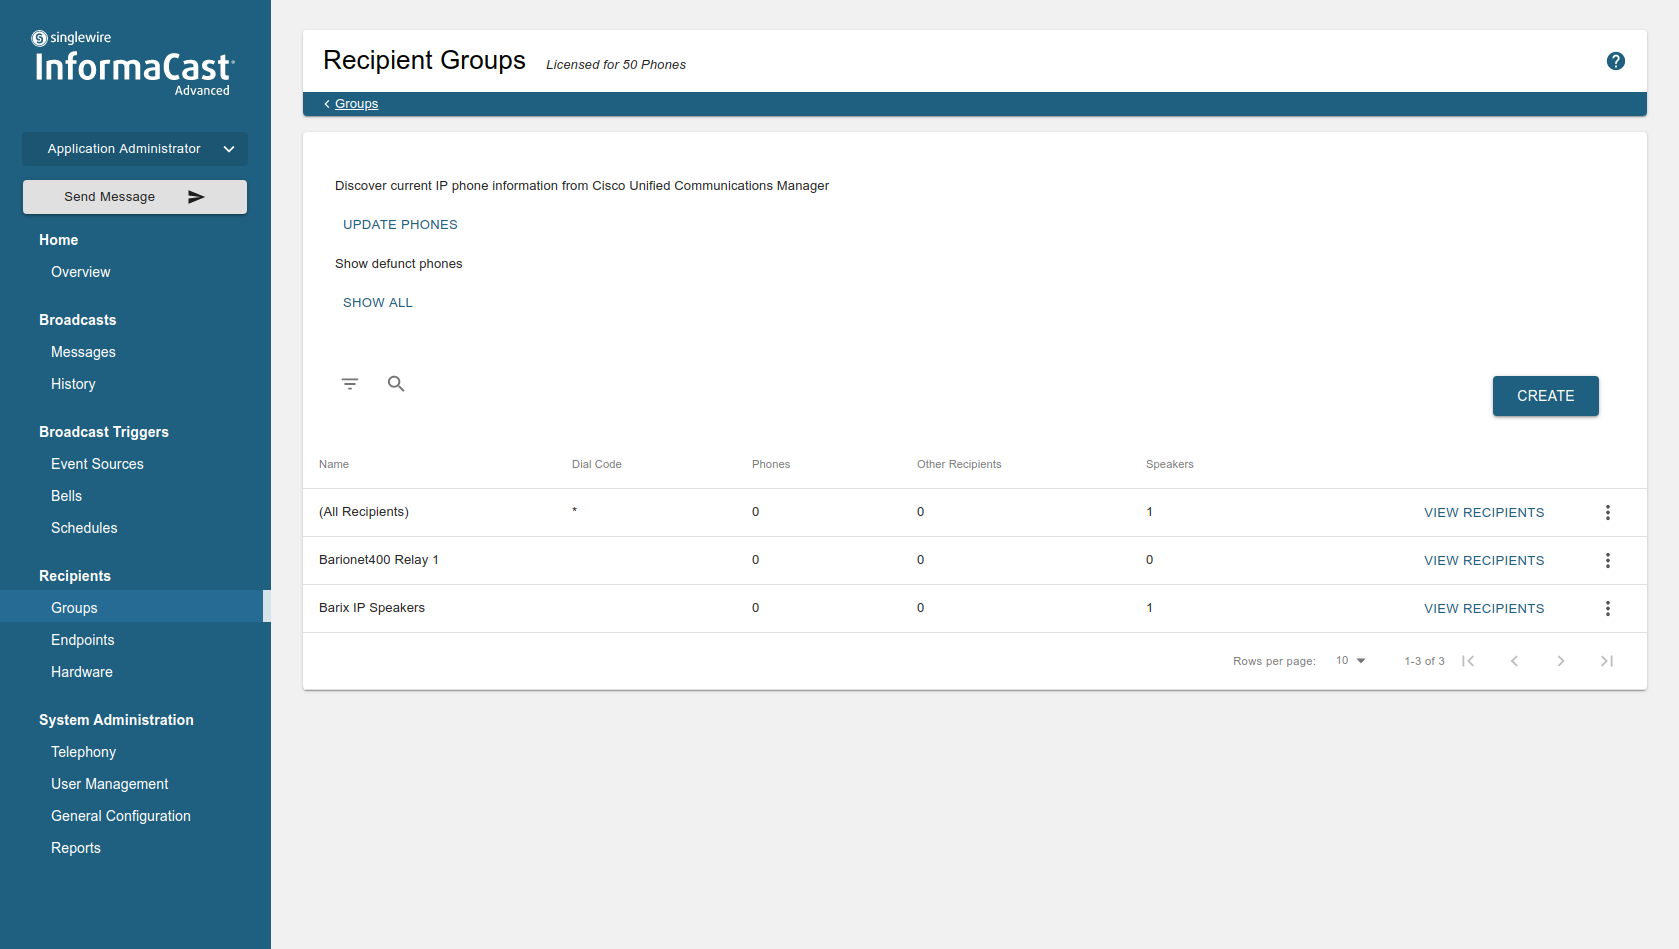Image resolution: width=1679 pixels, height=949 pixels.
Task: Click the next page arrow icon
Action: 1561,660
